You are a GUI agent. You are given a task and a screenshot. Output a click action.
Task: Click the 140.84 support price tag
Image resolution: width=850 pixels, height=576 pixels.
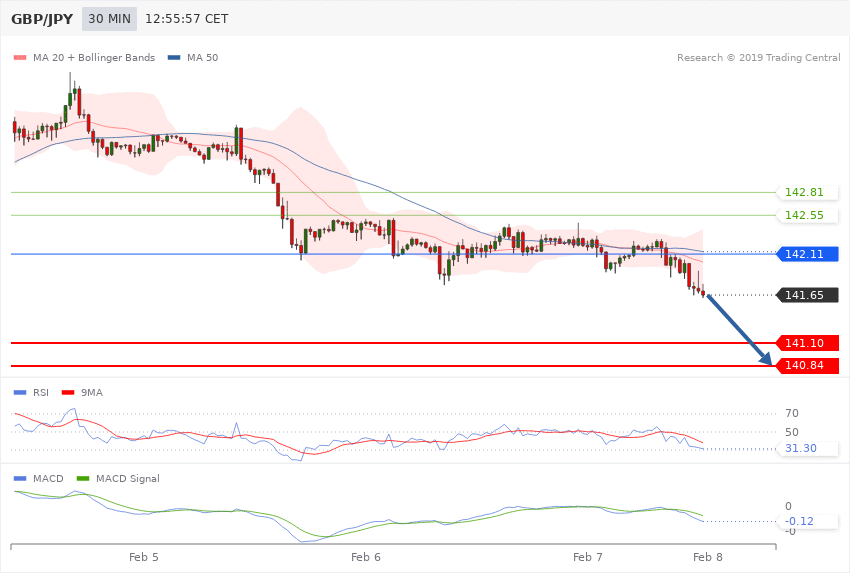click(808, 365)
